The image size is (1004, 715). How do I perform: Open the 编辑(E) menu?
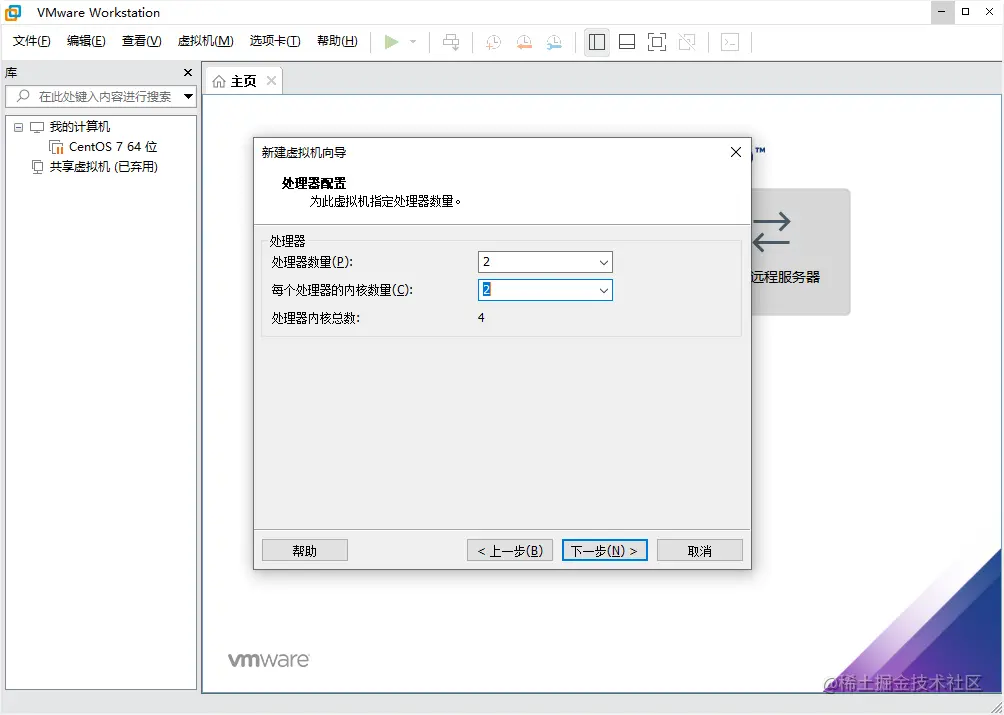point(86,42)
